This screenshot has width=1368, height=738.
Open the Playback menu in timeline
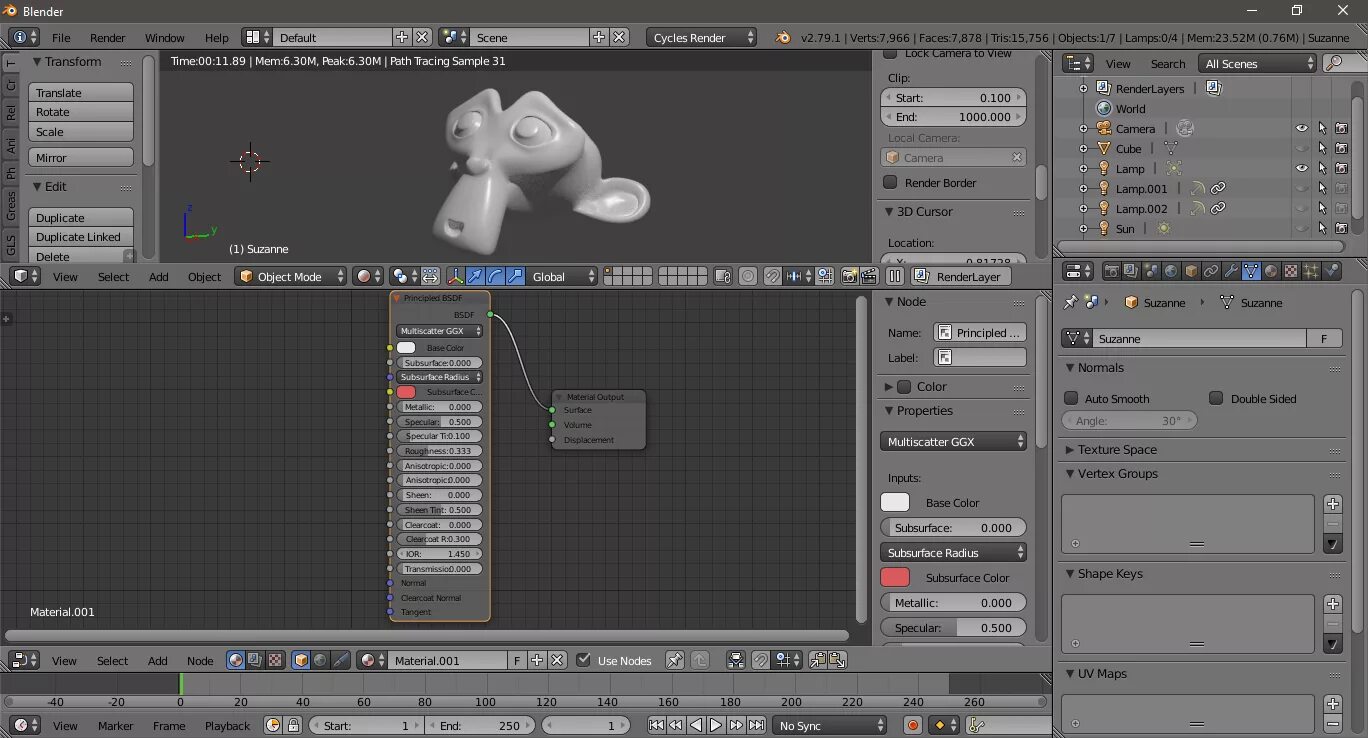click(x=228, y=725)
